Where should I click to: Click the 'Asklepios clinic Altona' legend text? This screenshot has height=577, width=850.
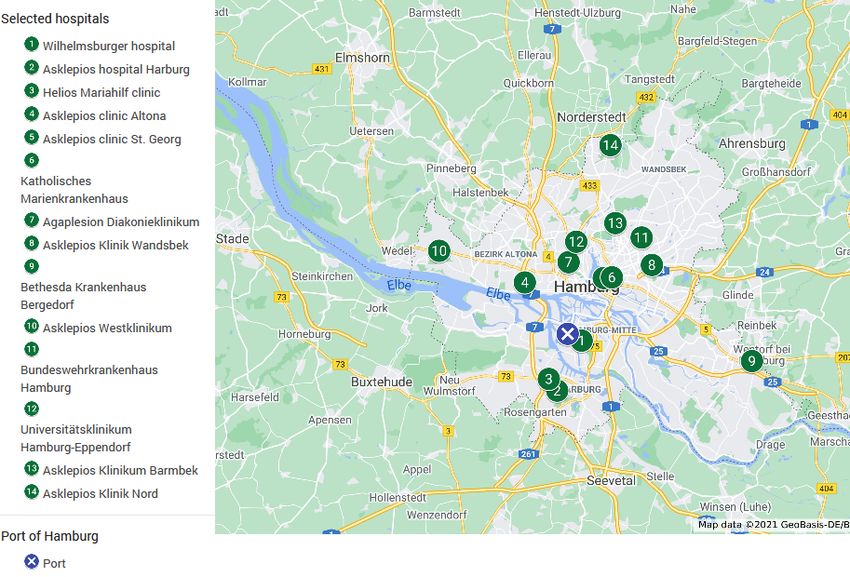(104, 116)
